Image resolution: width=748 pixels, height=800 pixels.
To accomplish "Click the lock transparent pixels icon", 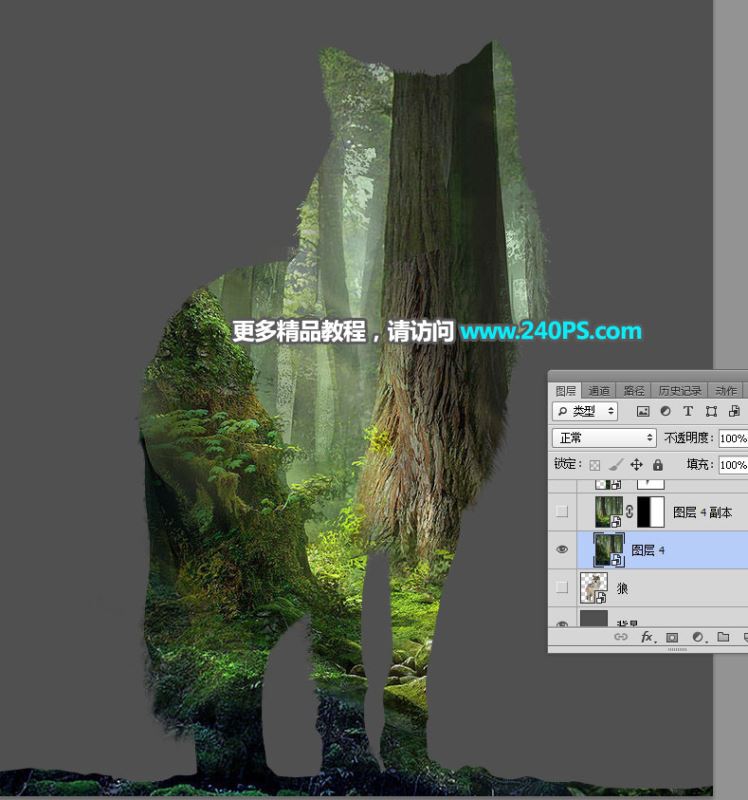I will click(594, 465).
